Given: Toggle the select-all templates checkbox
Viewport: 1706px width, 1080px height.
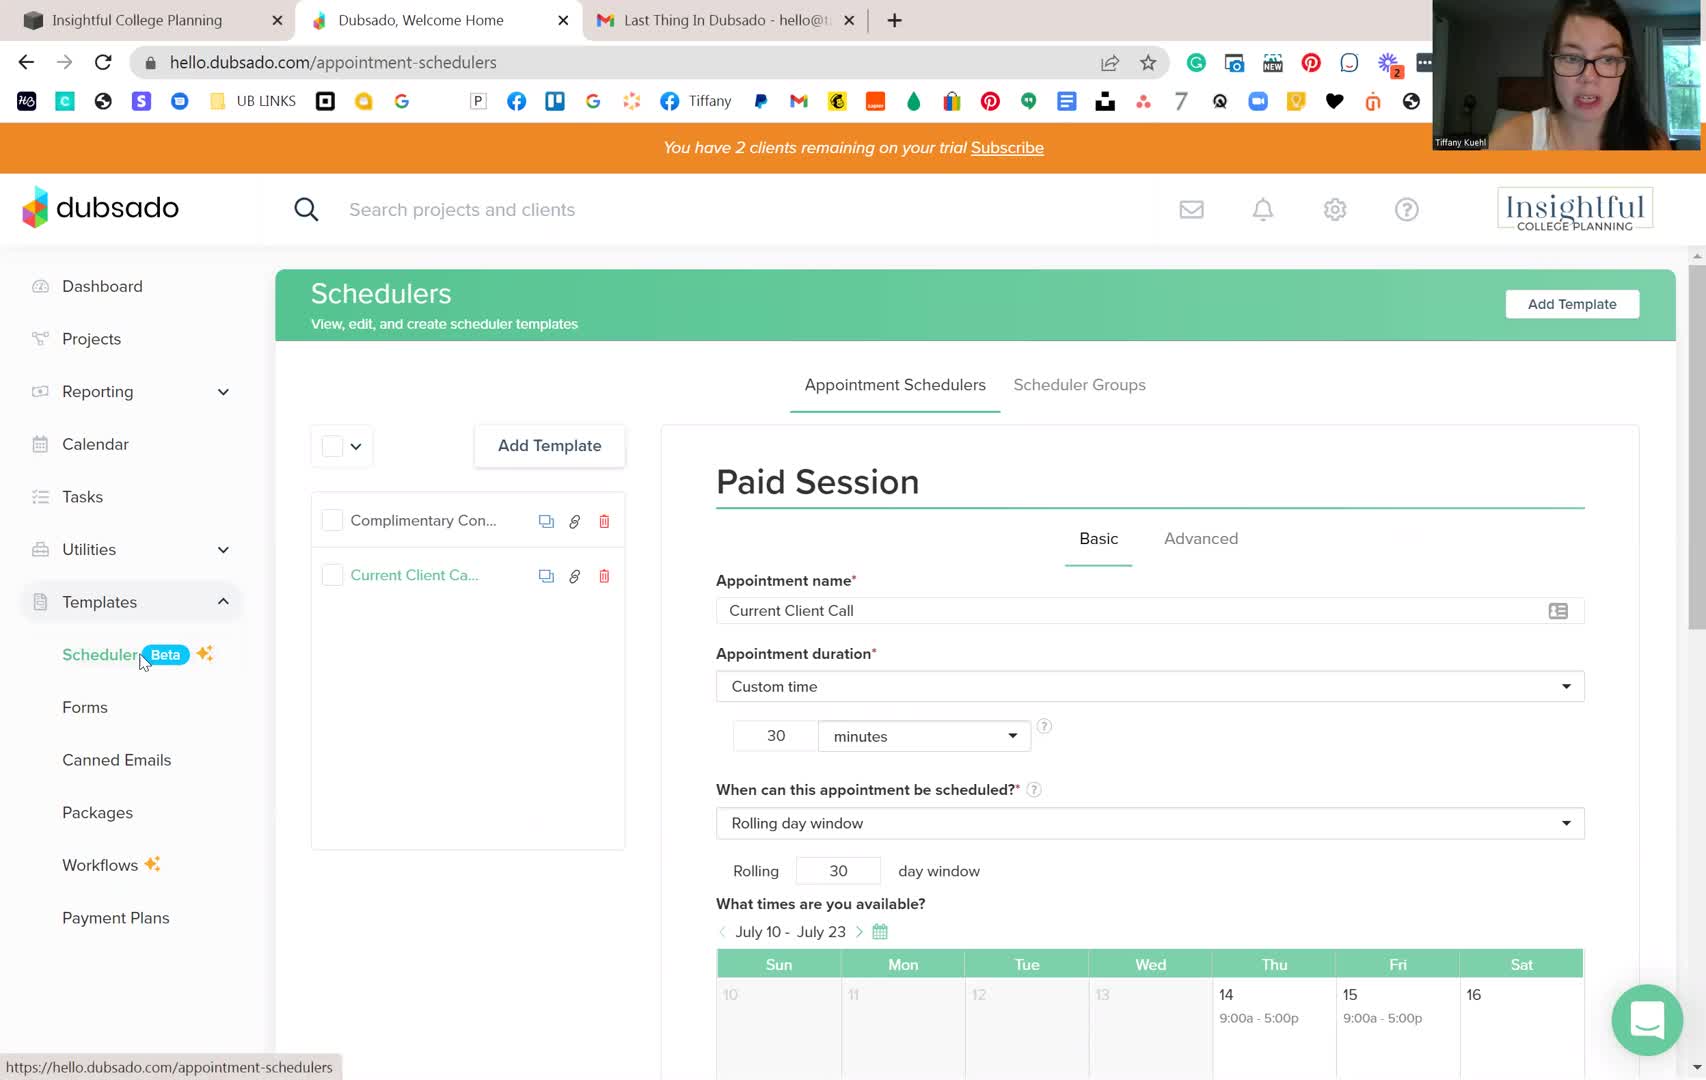Looking at the screenshot, I should (x=333, y=446).
